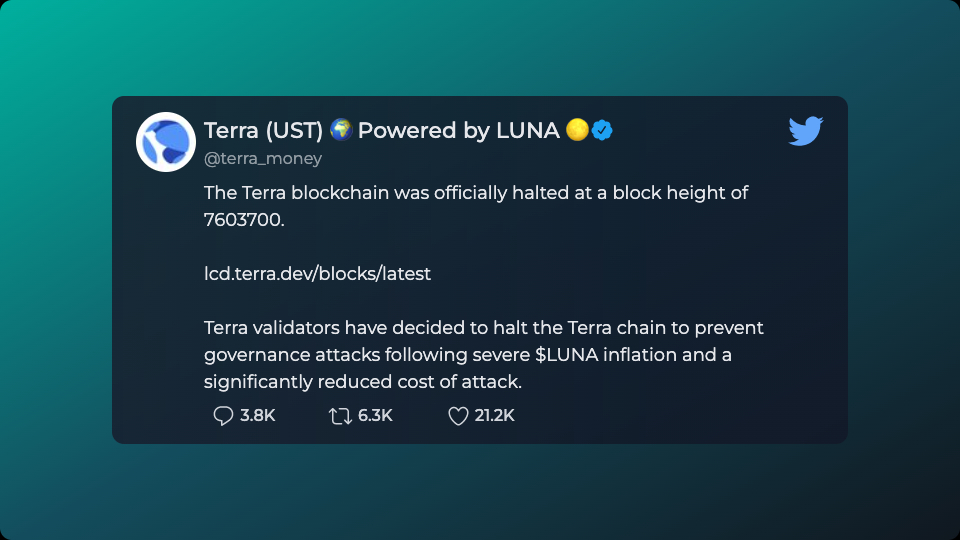Click the blue verified checkmark badge
Image resolution: width=960 pixels, height=540 pixels.
(602, 130)
